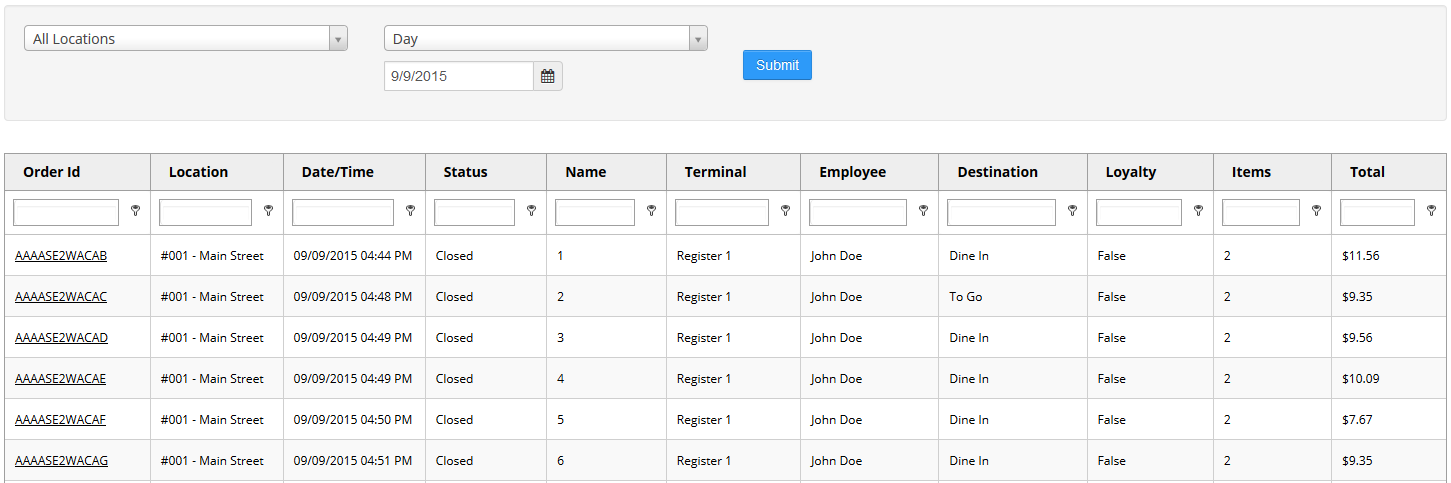Focus the Date/Time filter text box

pyautogui.click(x=343, y=212)
